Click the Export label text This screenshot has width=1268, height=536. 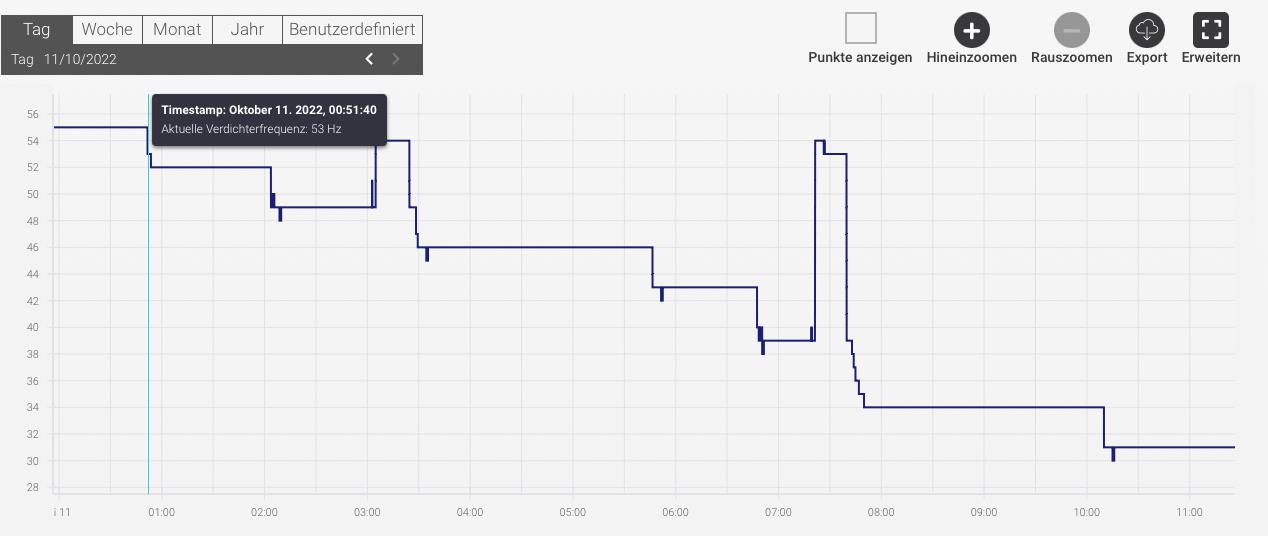tap(1147, 58)
